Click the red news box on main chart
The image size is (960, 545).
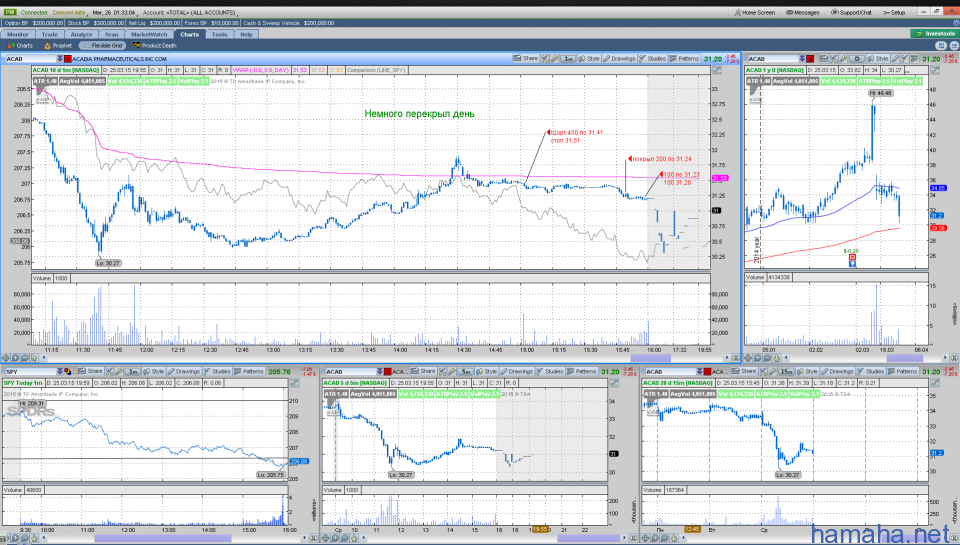coord(68,59)
